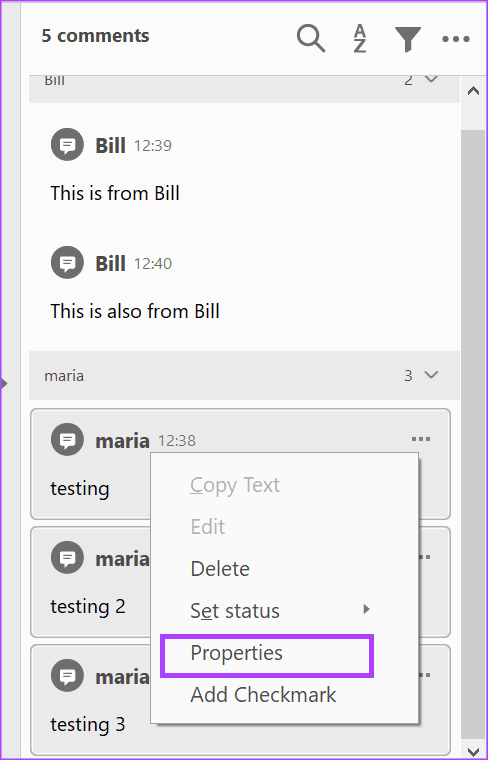The width and height of the screenshot is (488, 760).
Task: Click the comment bubble icon beside Bill 12:39
Action: tap(67, 144)
